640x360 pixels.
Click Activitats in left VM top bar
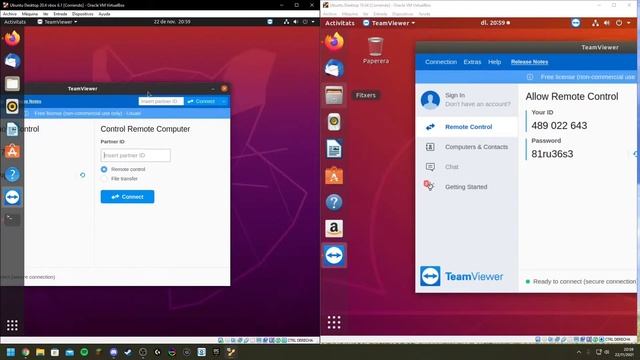[x=15, y=22]
